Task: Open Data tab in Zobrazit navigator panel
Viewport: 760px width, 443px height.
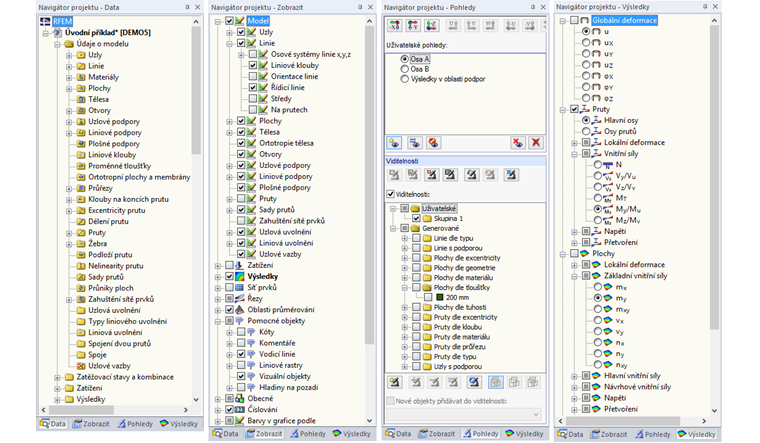Action: 226,434
